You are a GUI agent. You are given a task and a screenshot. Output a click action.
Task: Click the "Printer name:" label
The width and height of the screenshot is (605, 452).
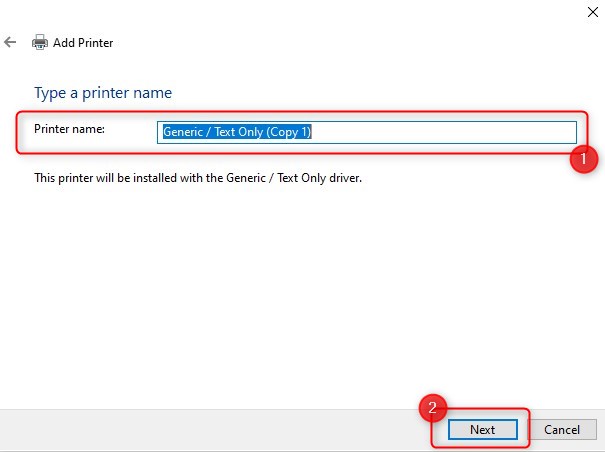pyautogui.click(x=69, y=129)
